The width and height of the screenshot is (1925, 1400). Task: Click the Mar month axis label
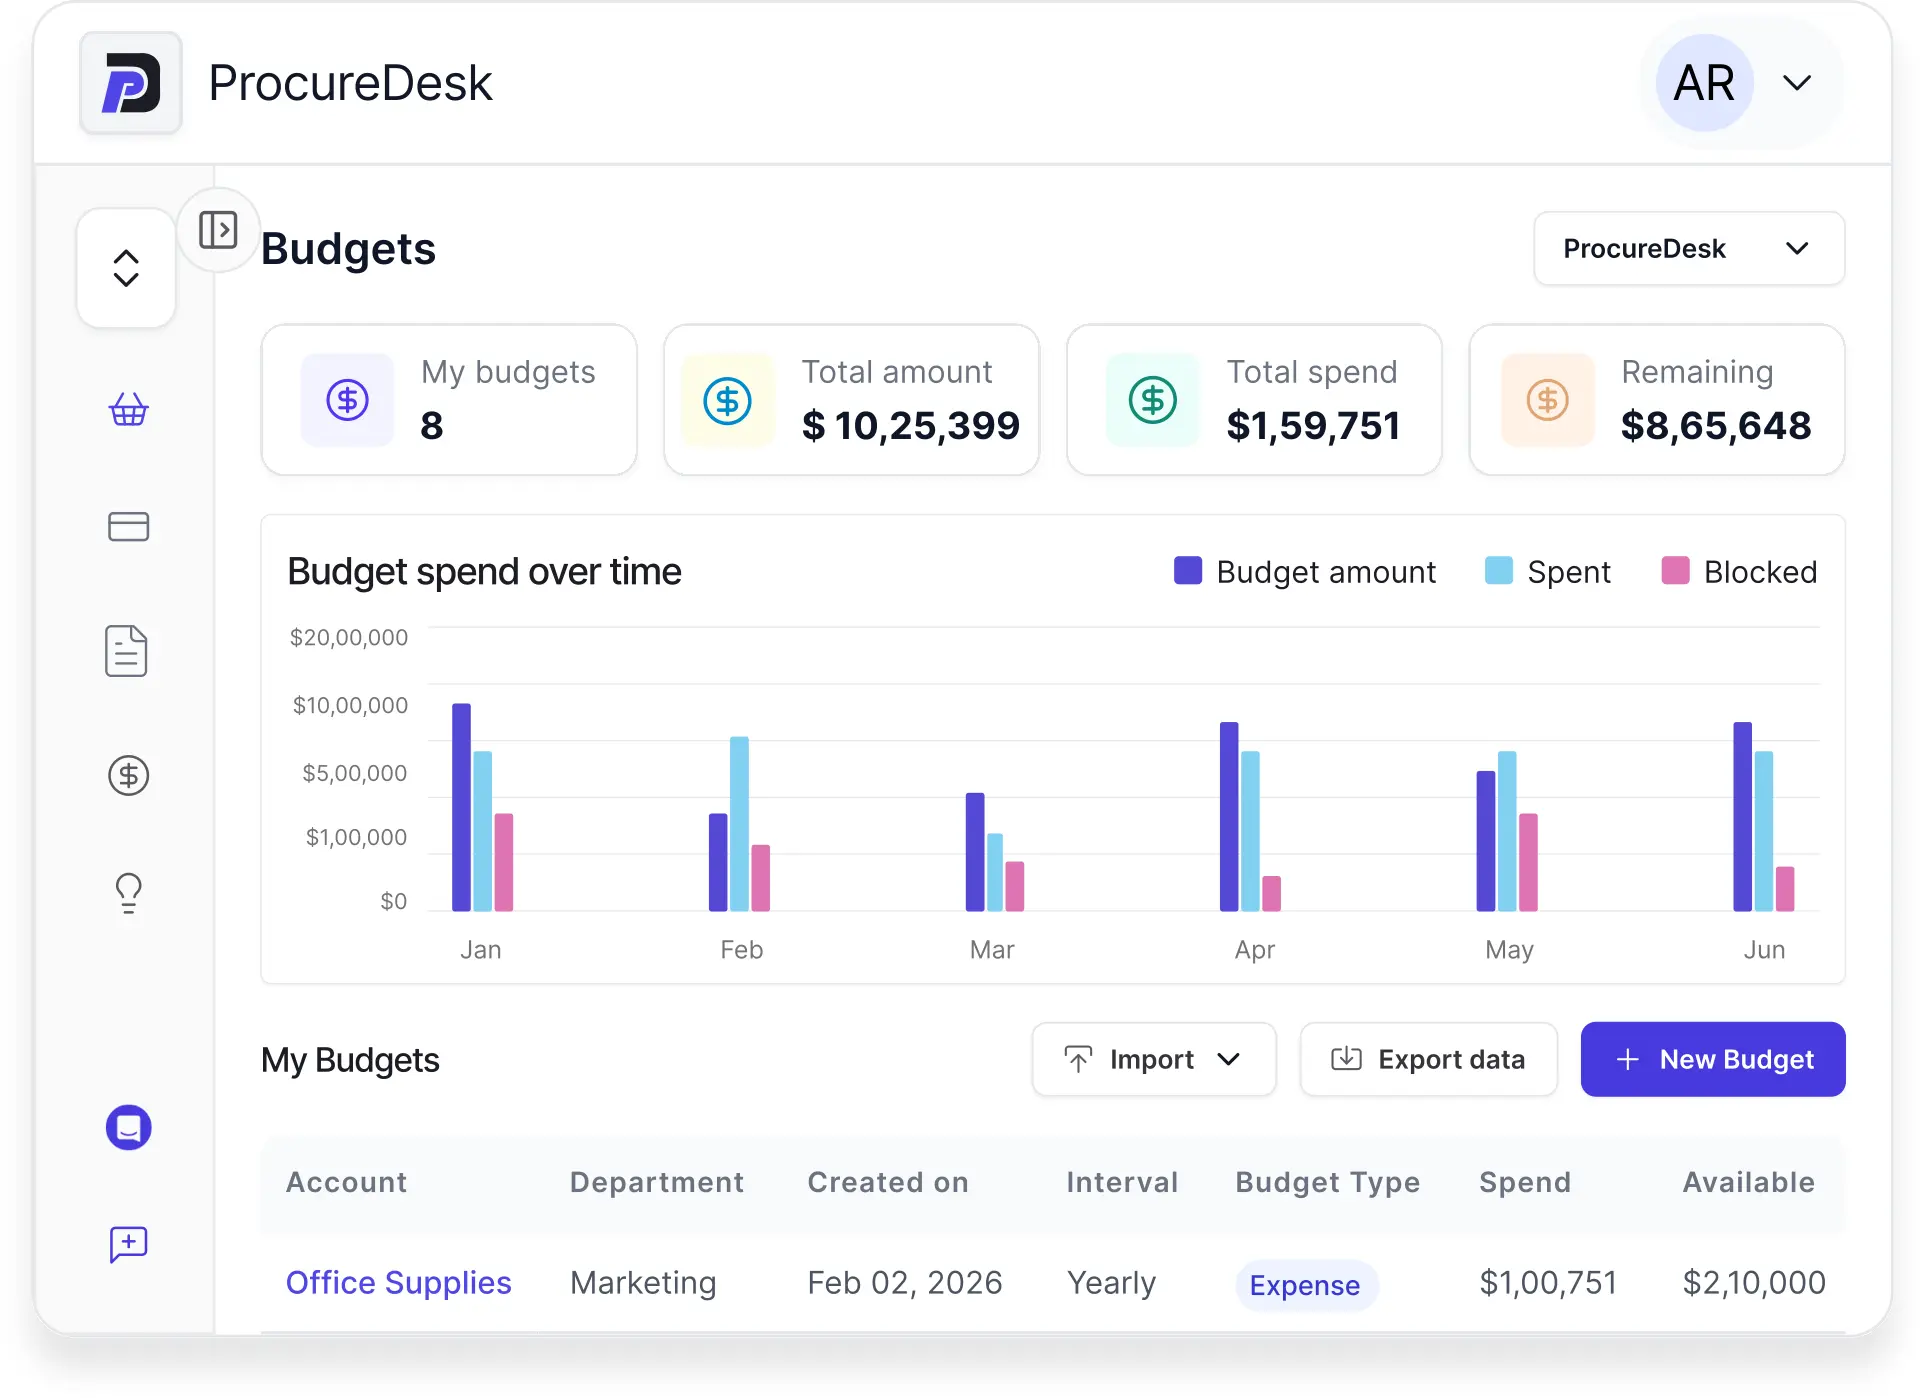(x=992, y=950)
